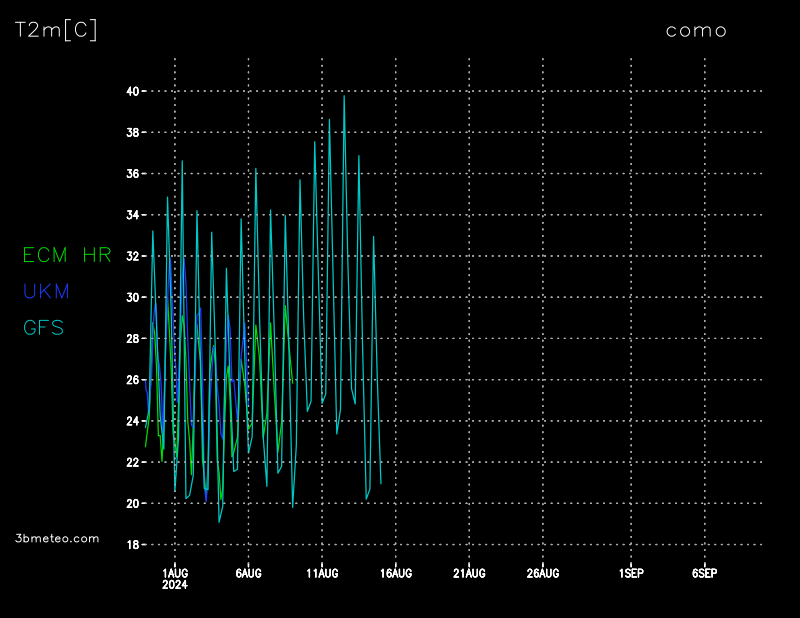800x618 pixels.
Task: Click the 40 degree y-axis label
Action: (132, 91)
